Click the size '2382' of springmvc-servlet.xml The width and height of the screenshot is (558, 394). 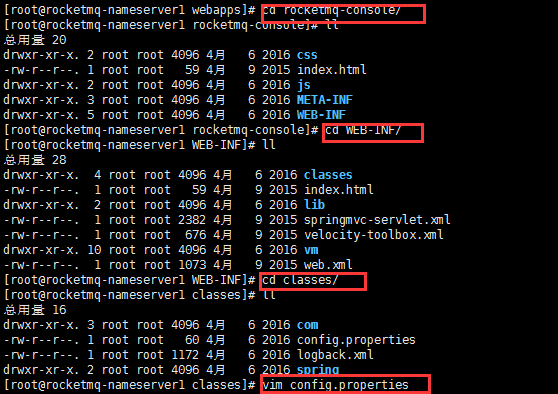tap(192, 220)
